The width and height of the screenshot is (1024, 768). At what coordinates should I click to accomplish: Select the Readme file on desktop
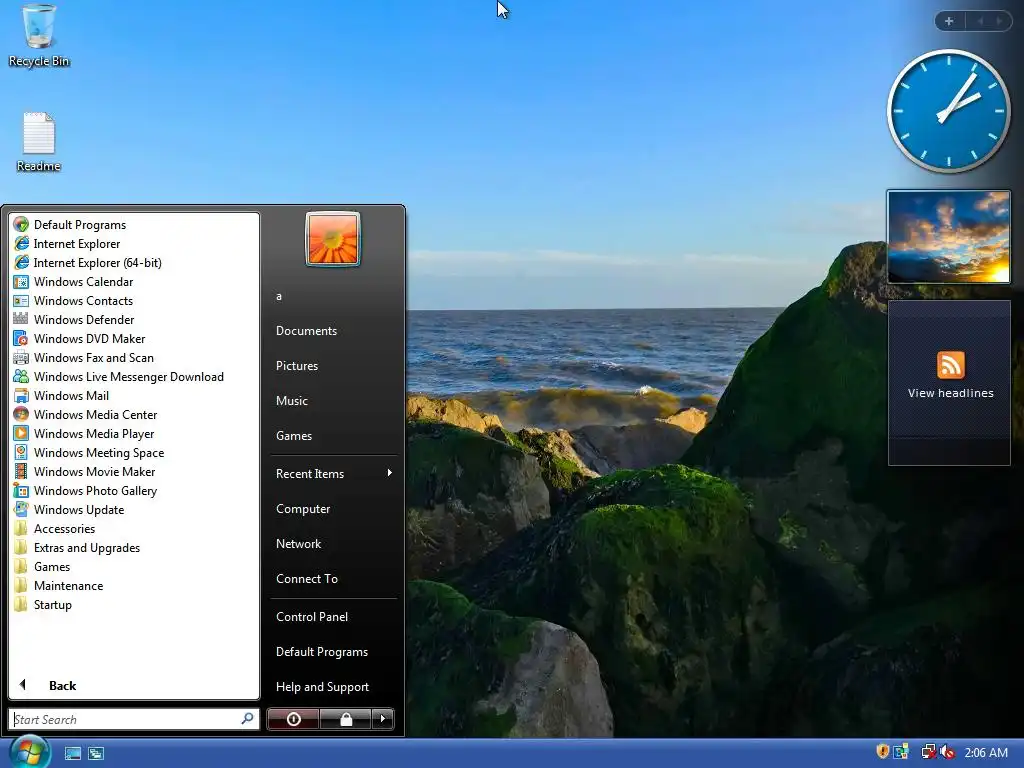point(39,142)
